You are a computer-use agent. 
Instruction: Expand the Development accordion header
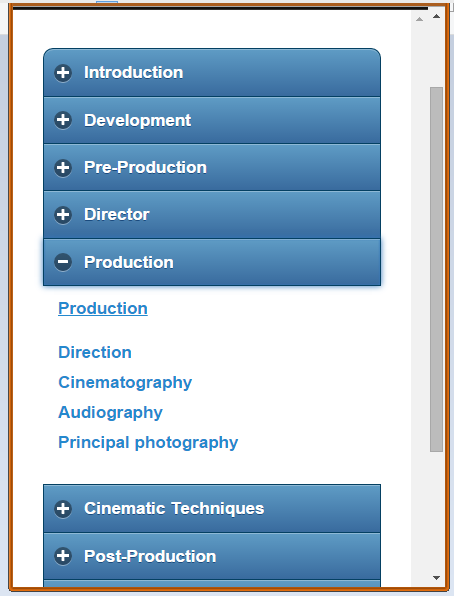pos(212,120)
